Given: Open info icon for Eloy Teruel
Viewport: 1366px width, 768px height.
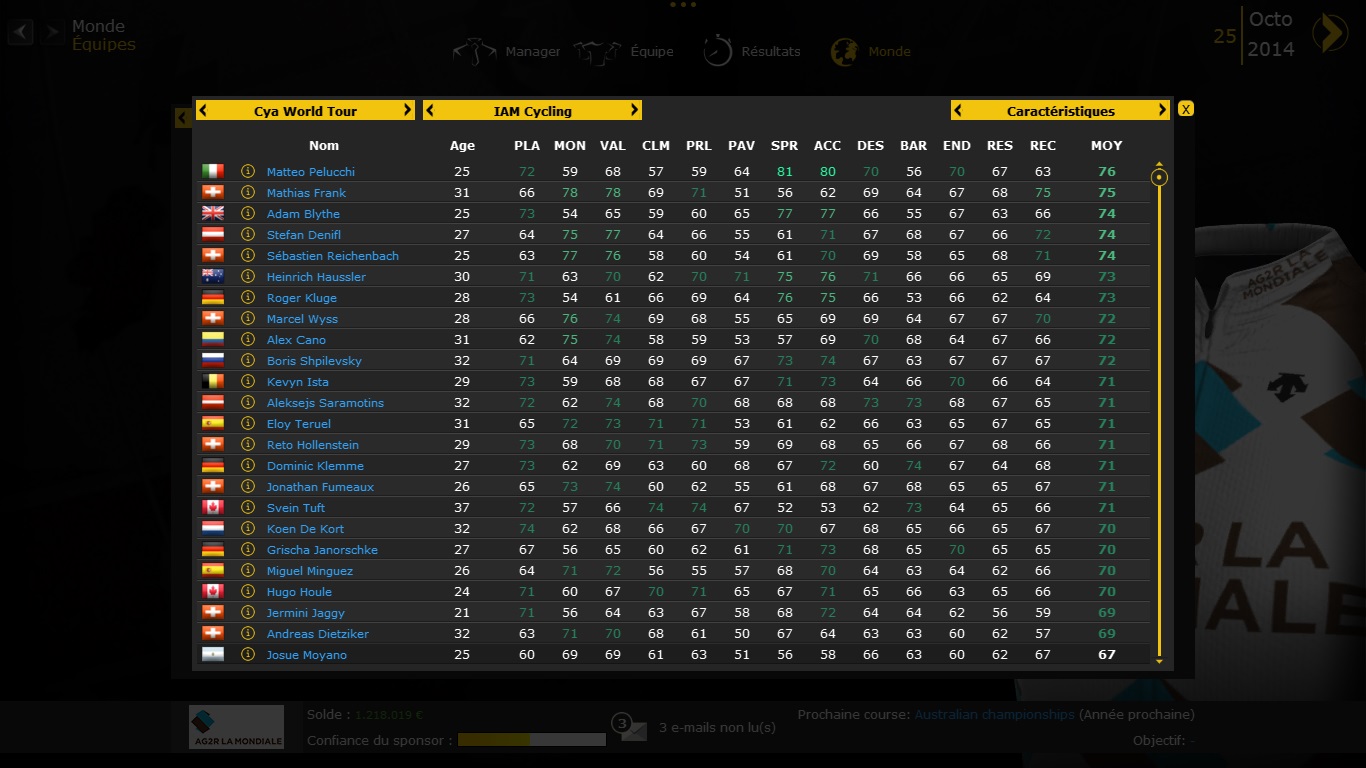Looking at the screenshot, I should [x=248, y=423].
